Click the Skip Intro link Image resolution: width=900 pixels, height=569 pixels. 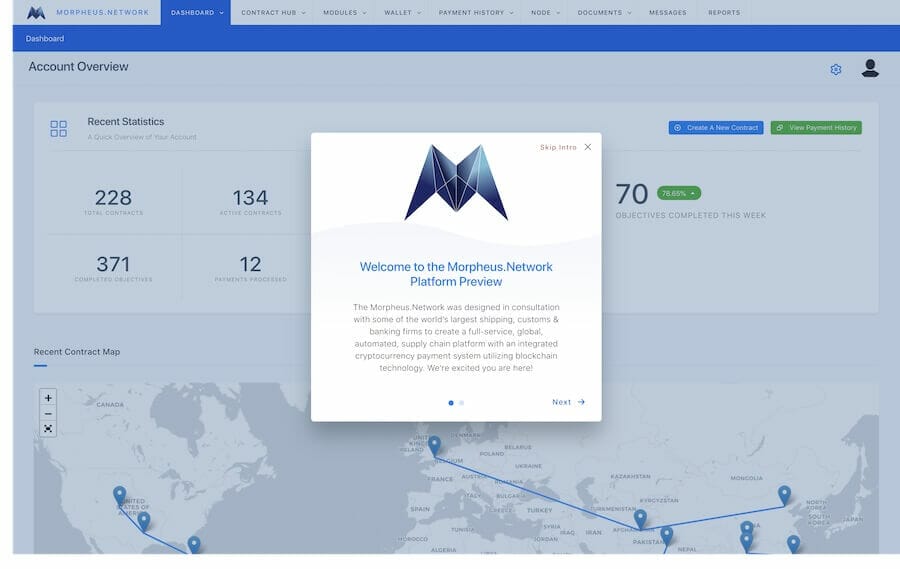[558, 147]
